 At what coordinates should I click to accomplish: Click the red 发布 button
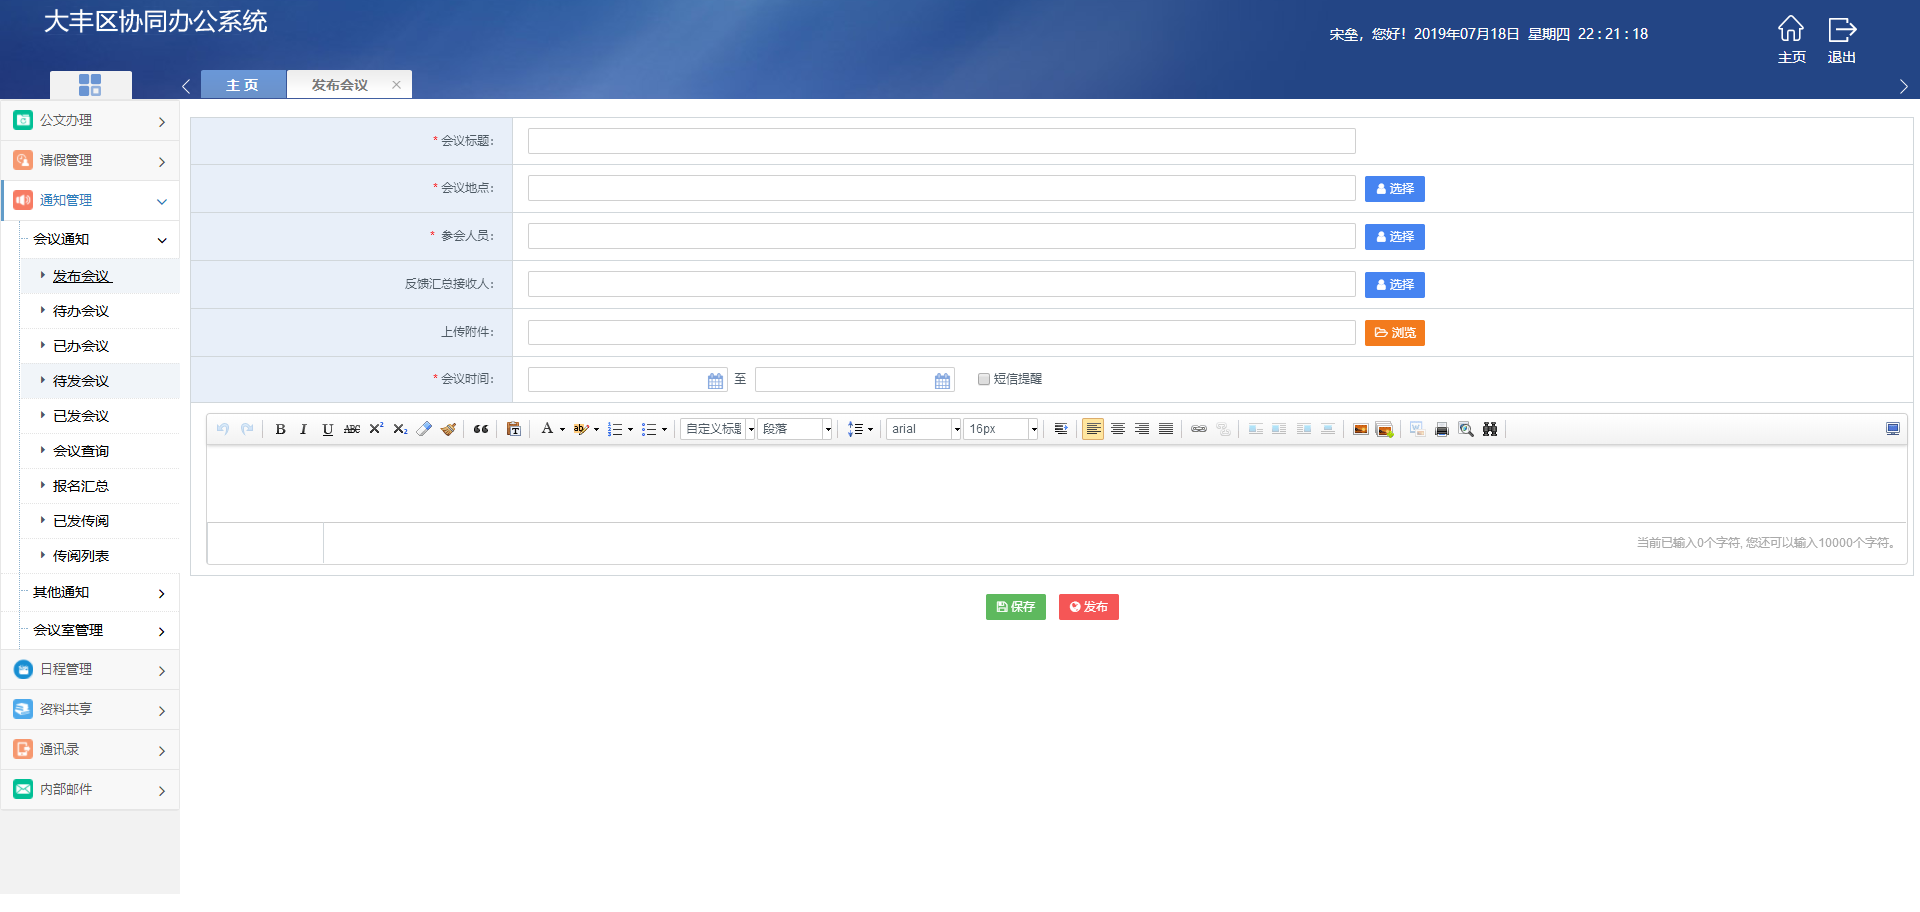[1088, 607]
